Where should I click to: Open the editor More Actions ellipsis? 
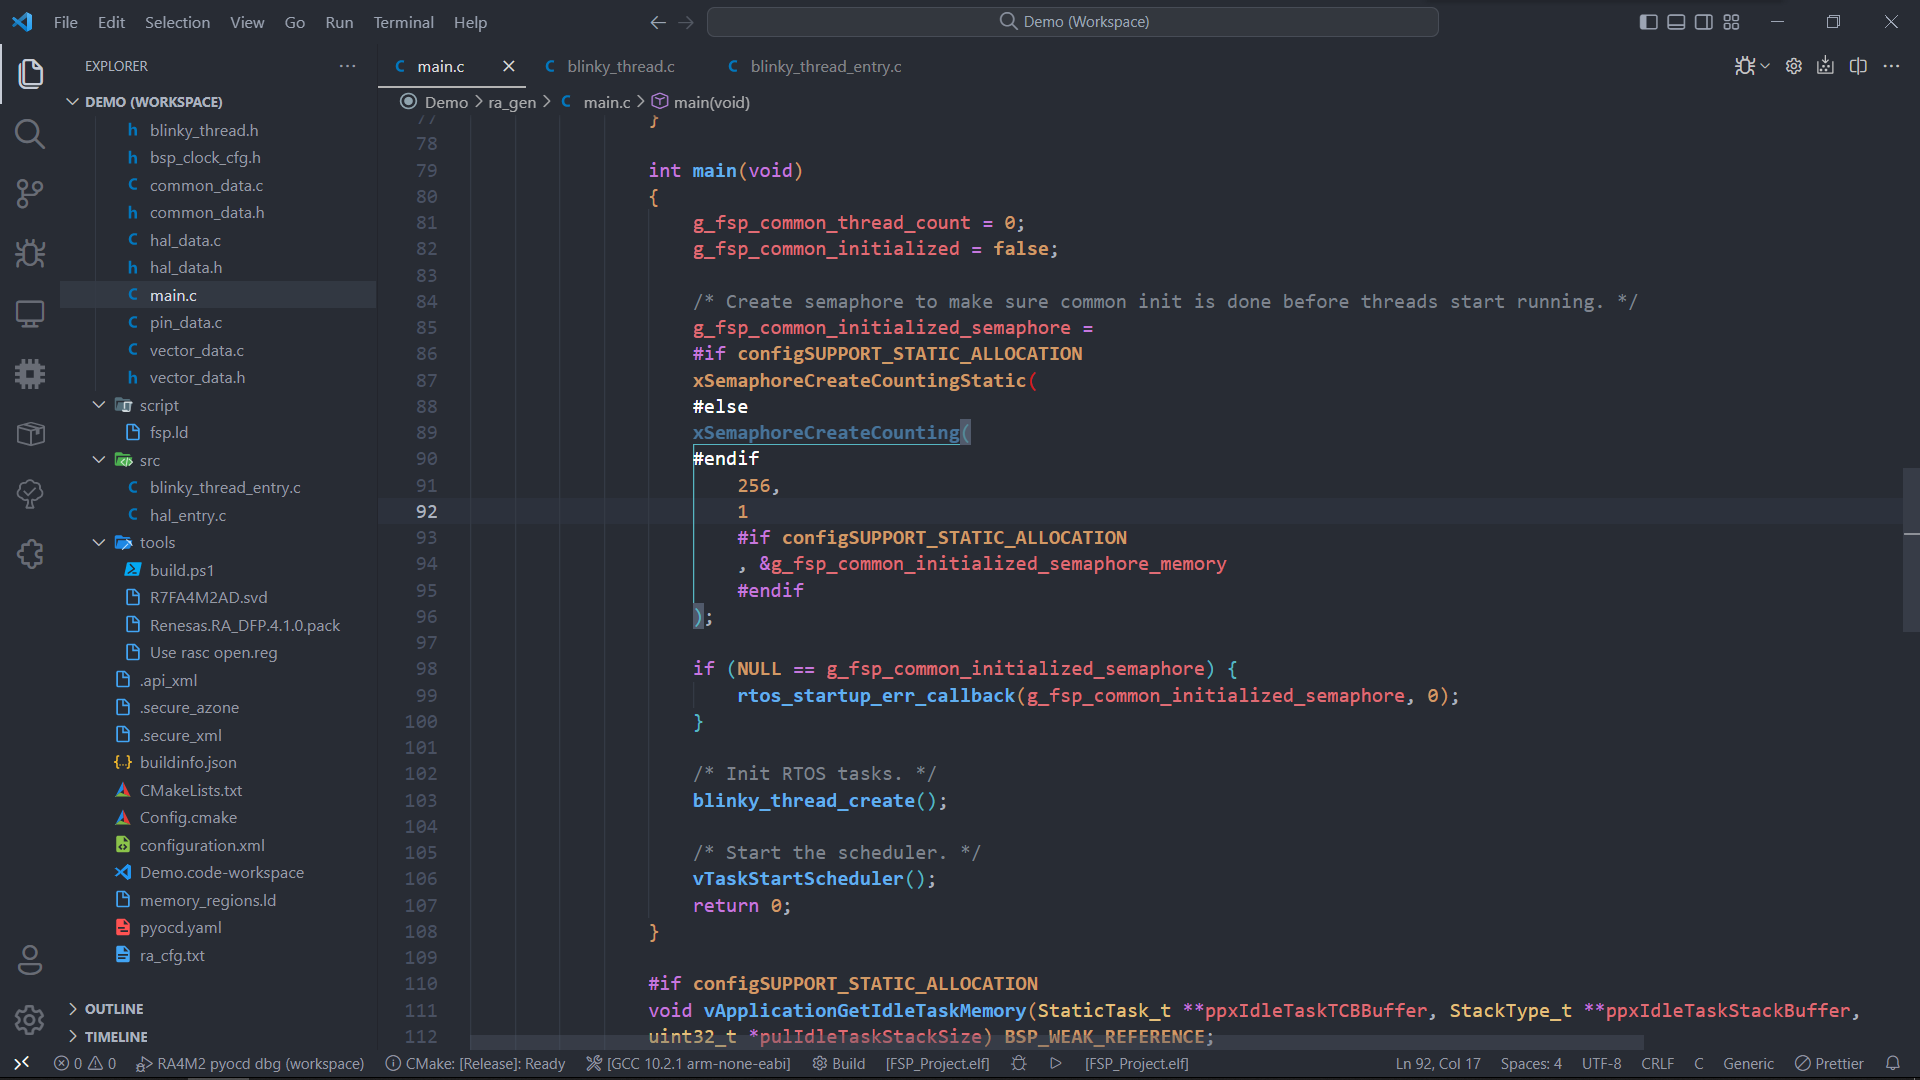pyautogui.click(x=1891, y=66)
